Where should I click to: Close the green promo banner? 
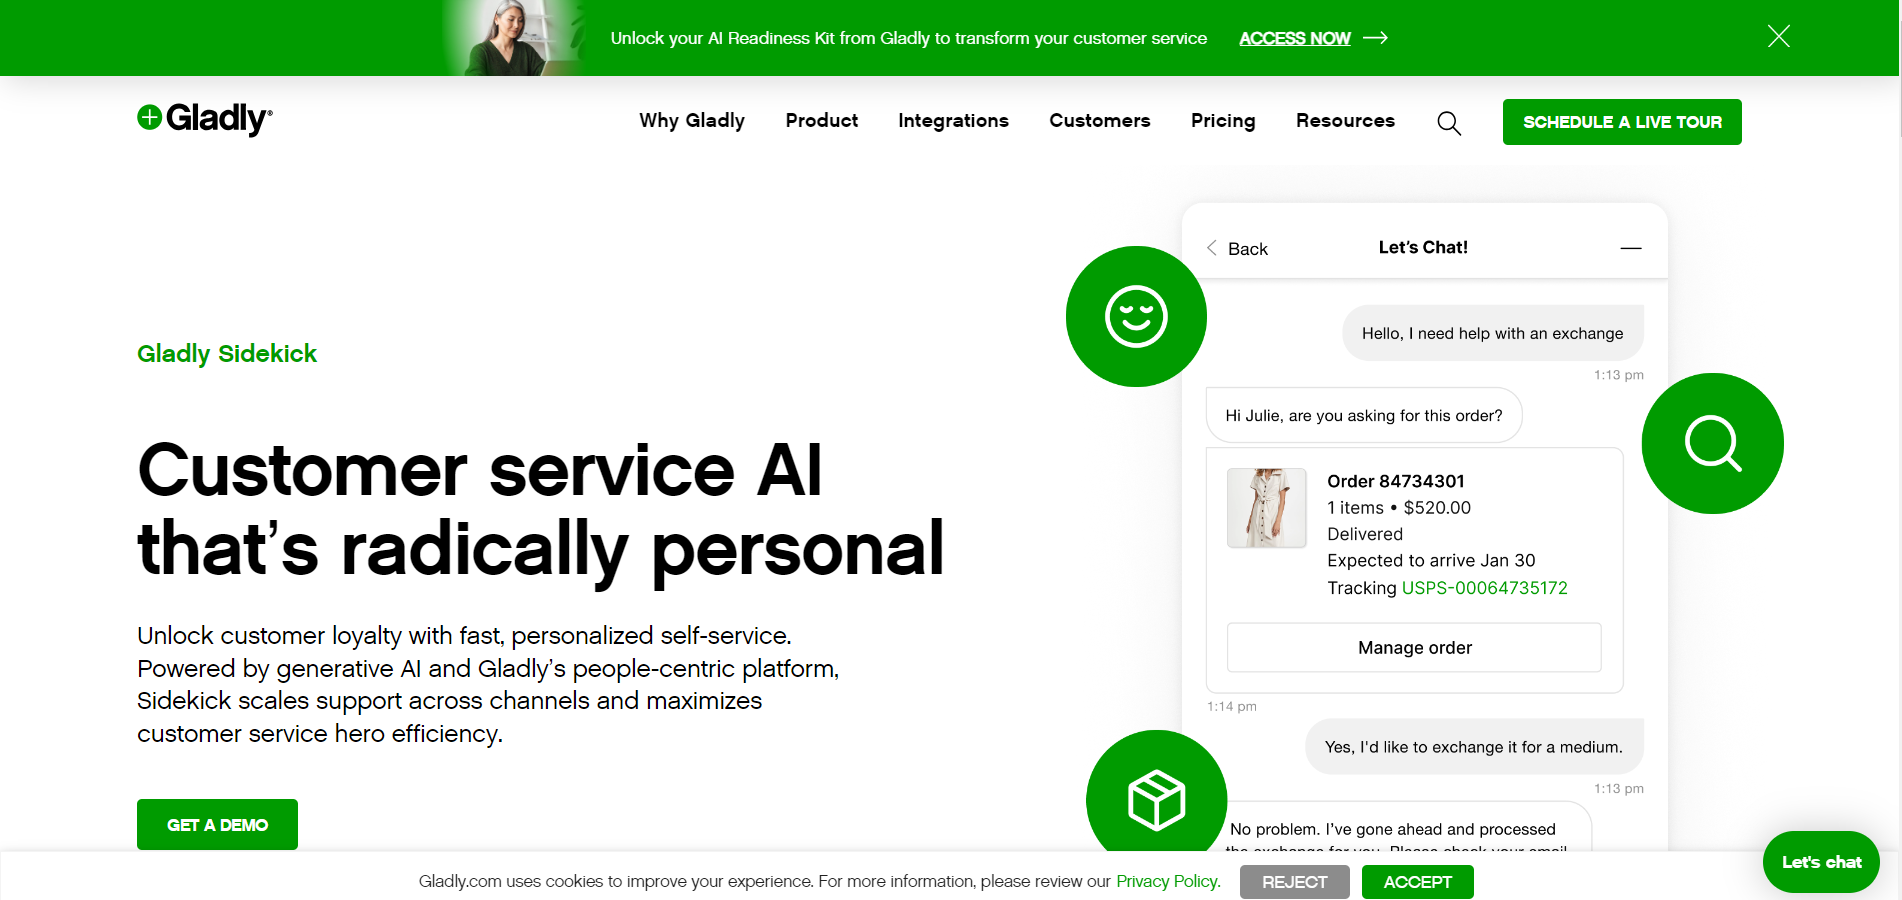point(1778,37)
